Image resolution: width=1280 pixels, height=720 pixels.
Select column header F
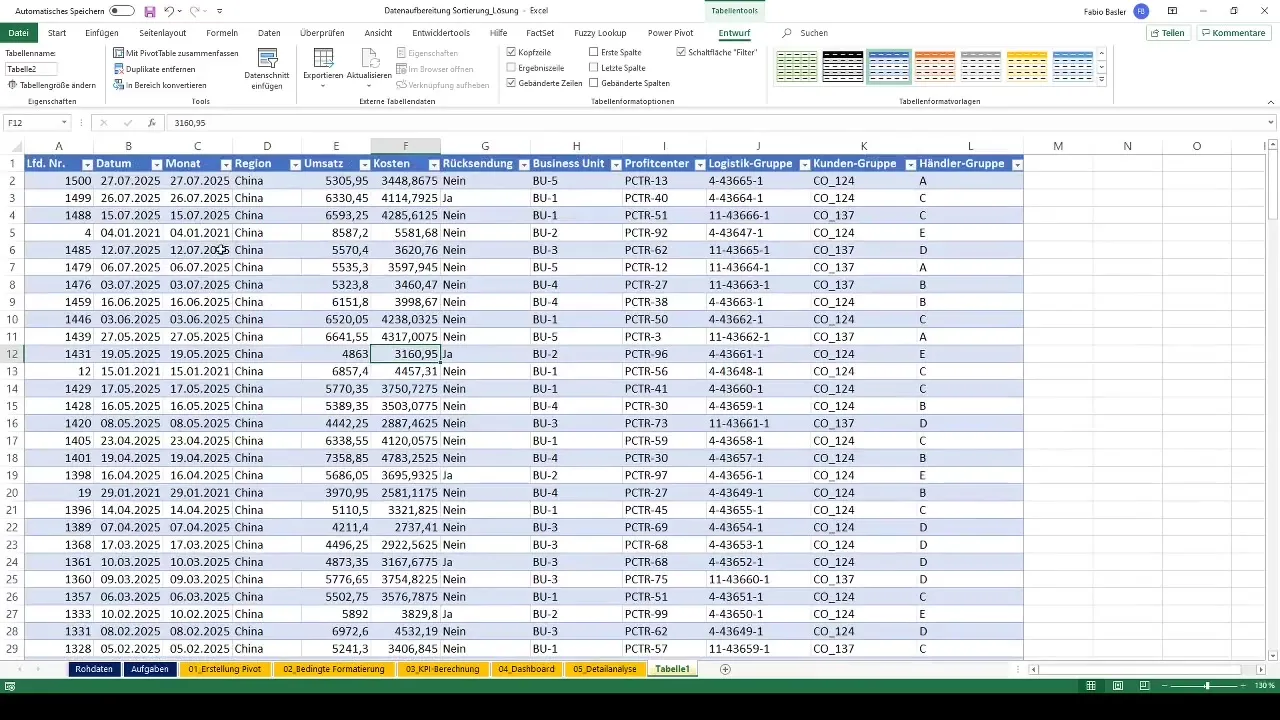click(x=405, y=146)
